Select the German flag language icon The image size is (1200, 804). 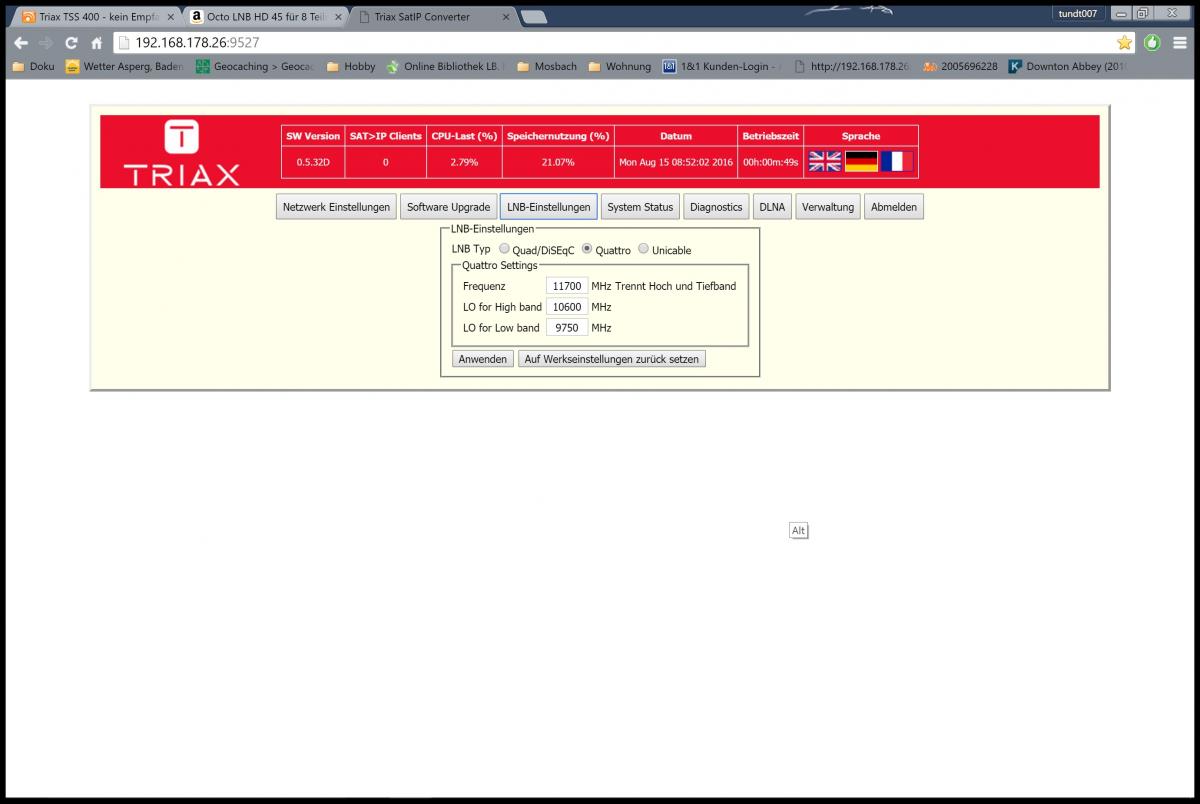[861, 162]
